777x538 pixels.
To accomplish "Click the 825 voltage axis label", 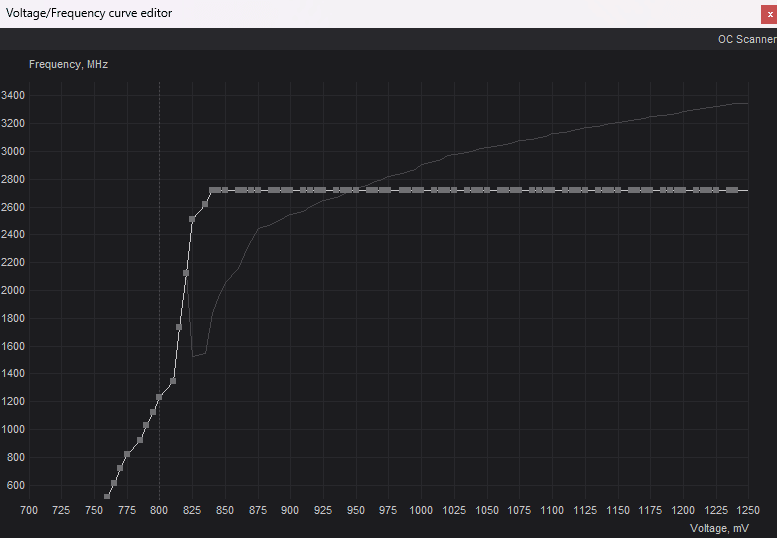I will click(192, 510).
